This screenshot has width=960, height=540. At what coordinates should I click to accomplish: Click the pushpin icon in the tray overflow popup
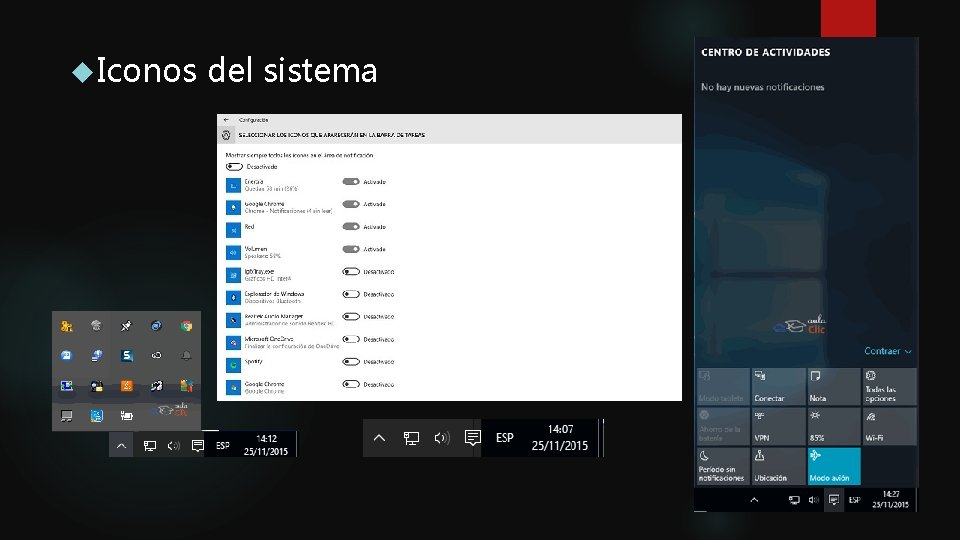pyautogui.click(x=126, y=326)
